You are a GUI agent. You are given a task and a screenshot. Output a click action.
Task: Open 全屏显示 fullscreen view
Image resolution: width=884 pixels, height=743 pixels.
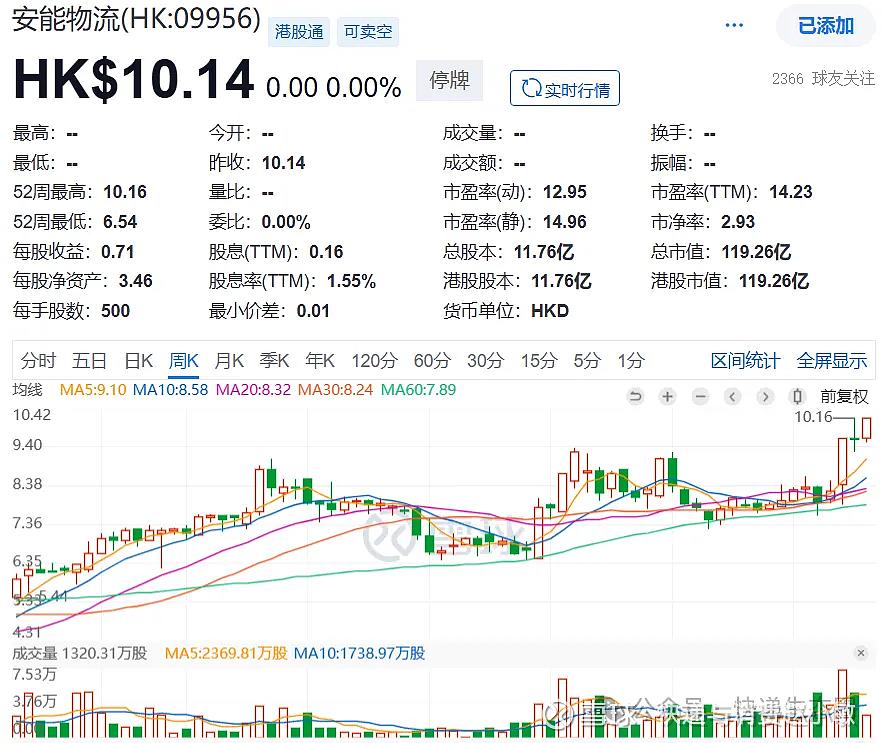click(832, 361)
